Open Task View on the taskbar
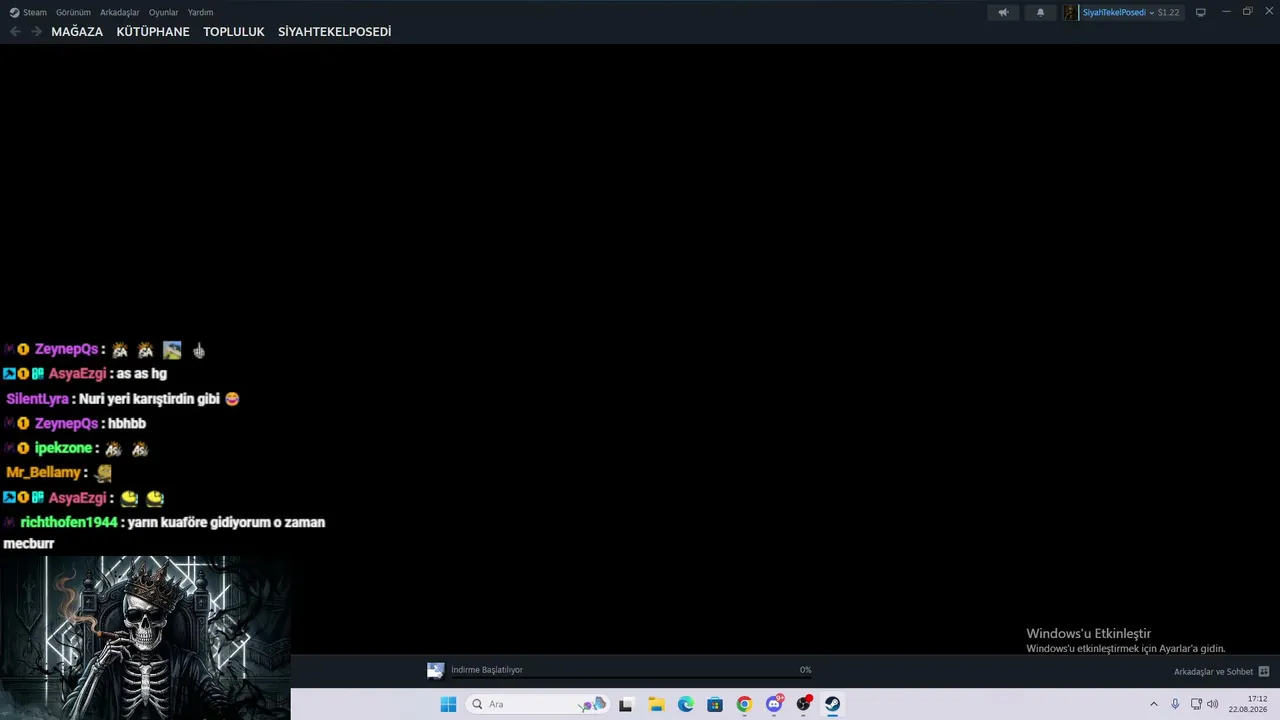This screenshot has width=1280, height=720. point(626,704)
